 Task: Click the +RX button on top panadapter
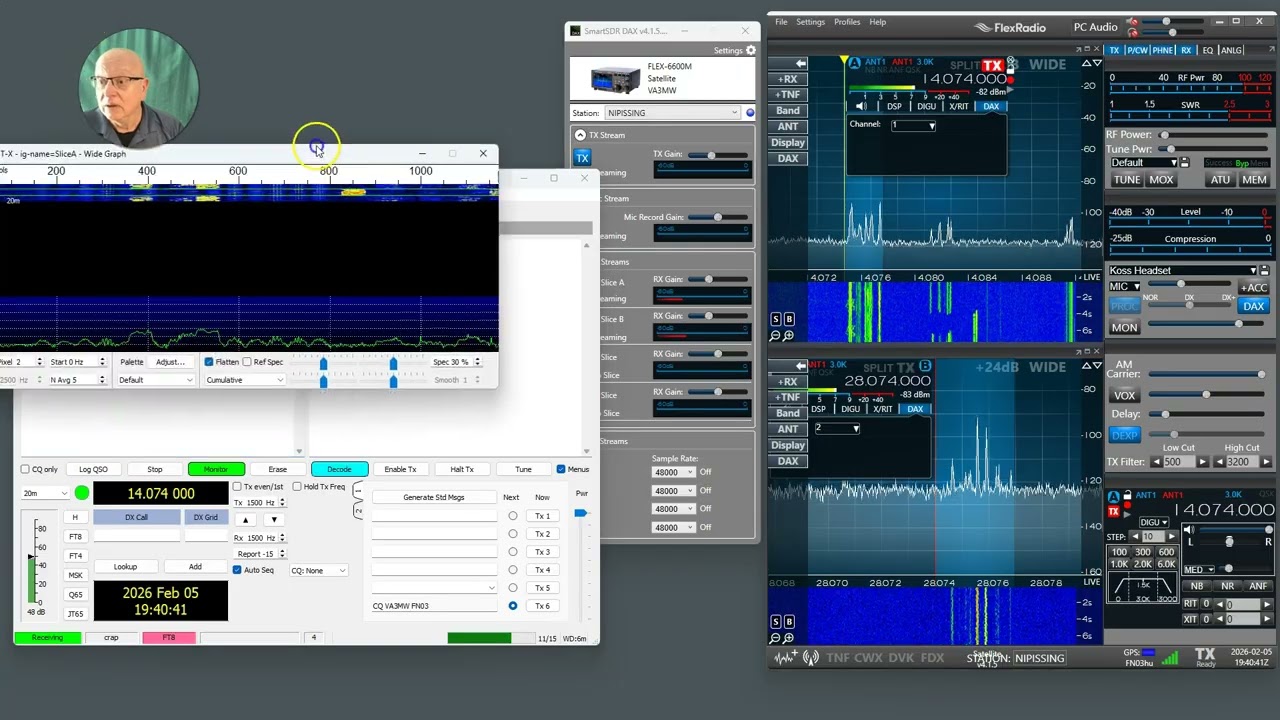pyautogui.click(x=788, y=79)
